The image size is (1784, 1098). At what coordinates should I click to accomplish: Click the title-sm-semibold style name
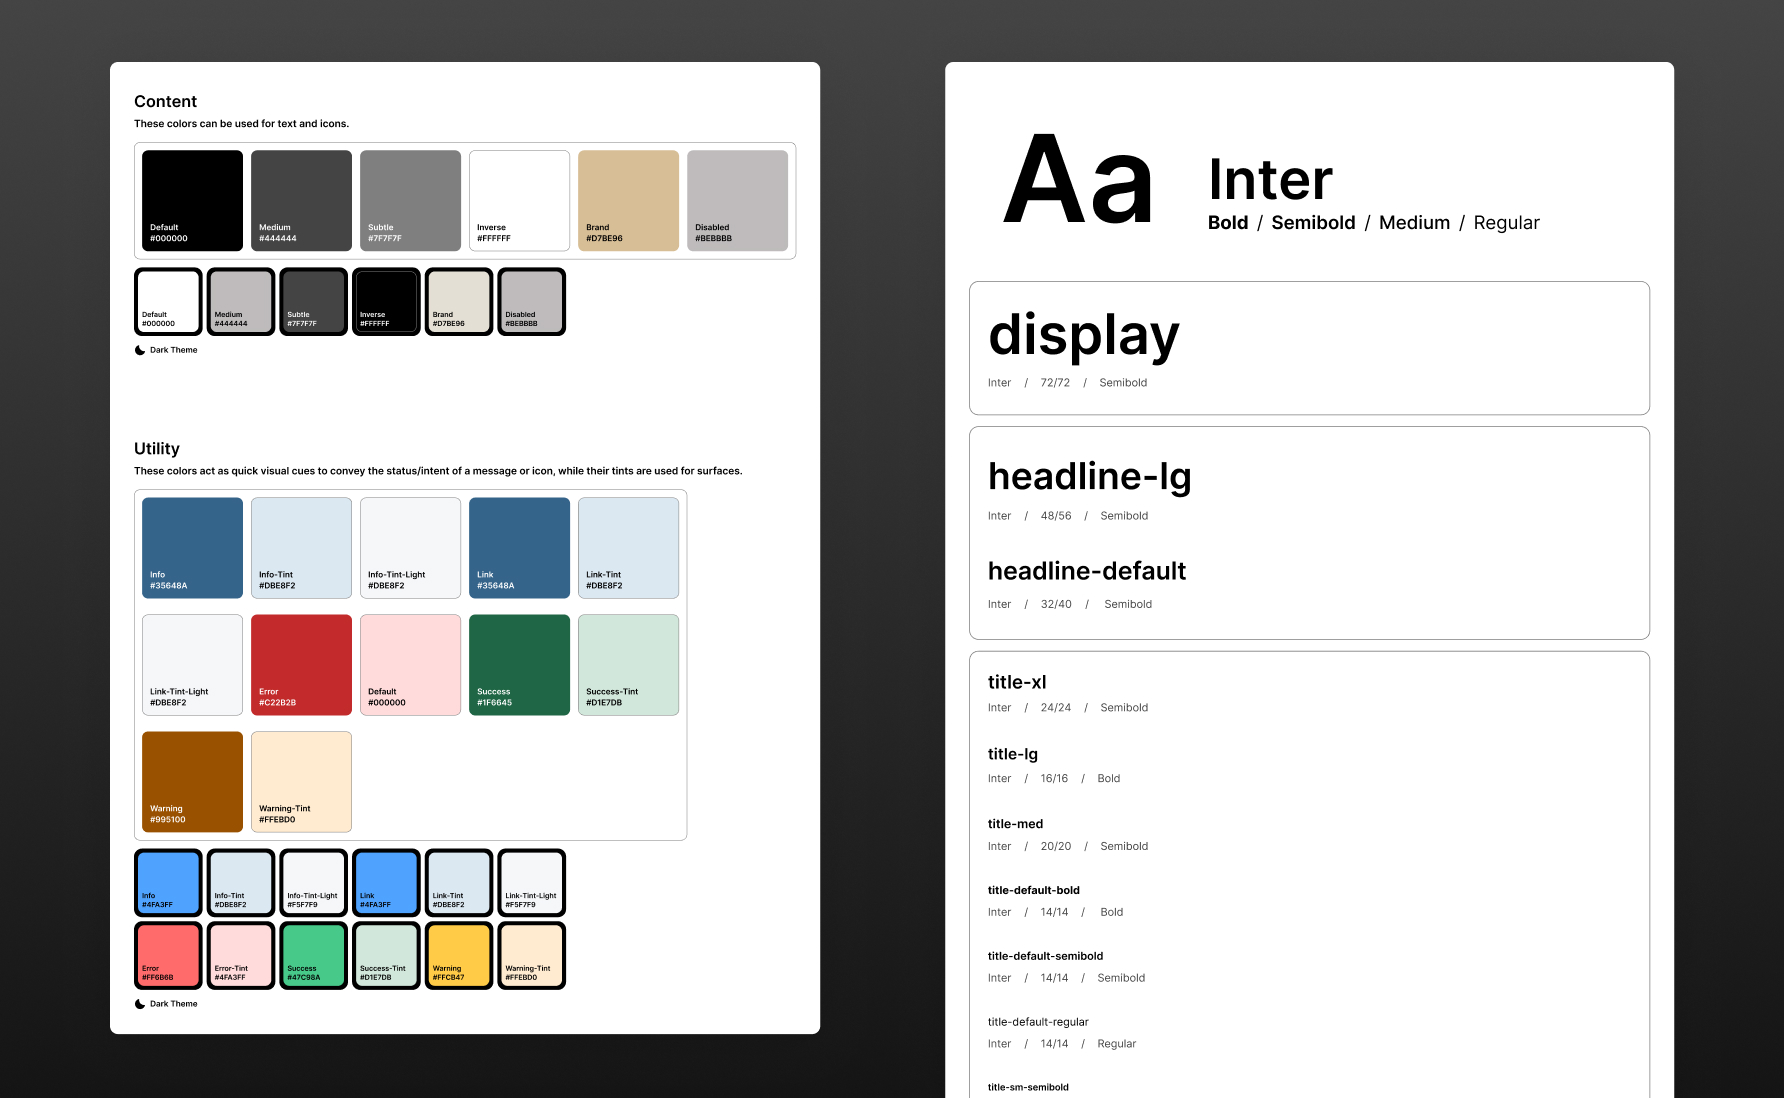[1028, 1087]
